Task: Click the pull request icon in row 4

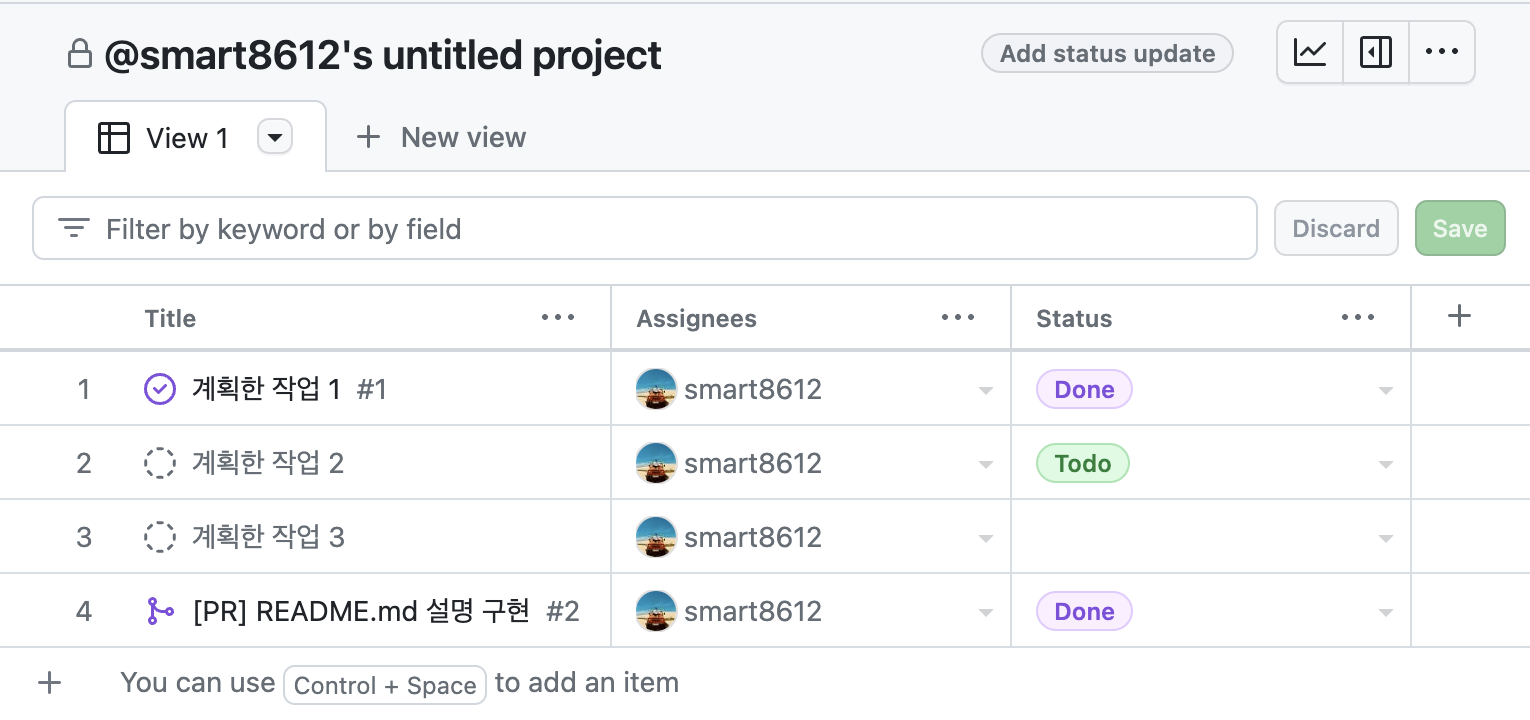Action: pos(160,611)
